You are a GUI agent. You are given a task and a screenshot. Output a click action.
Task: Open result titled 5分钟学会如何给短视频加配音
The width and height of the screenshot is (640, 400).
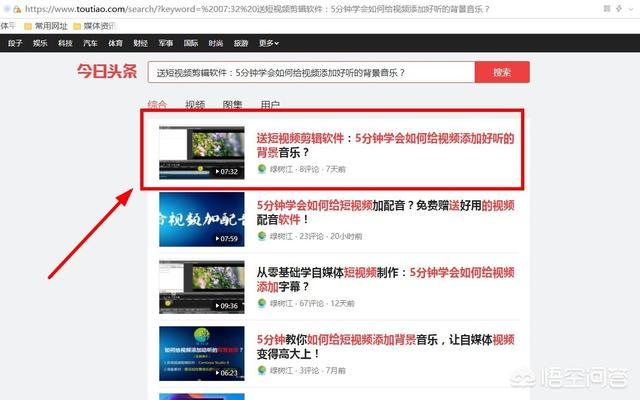(385, 212)
